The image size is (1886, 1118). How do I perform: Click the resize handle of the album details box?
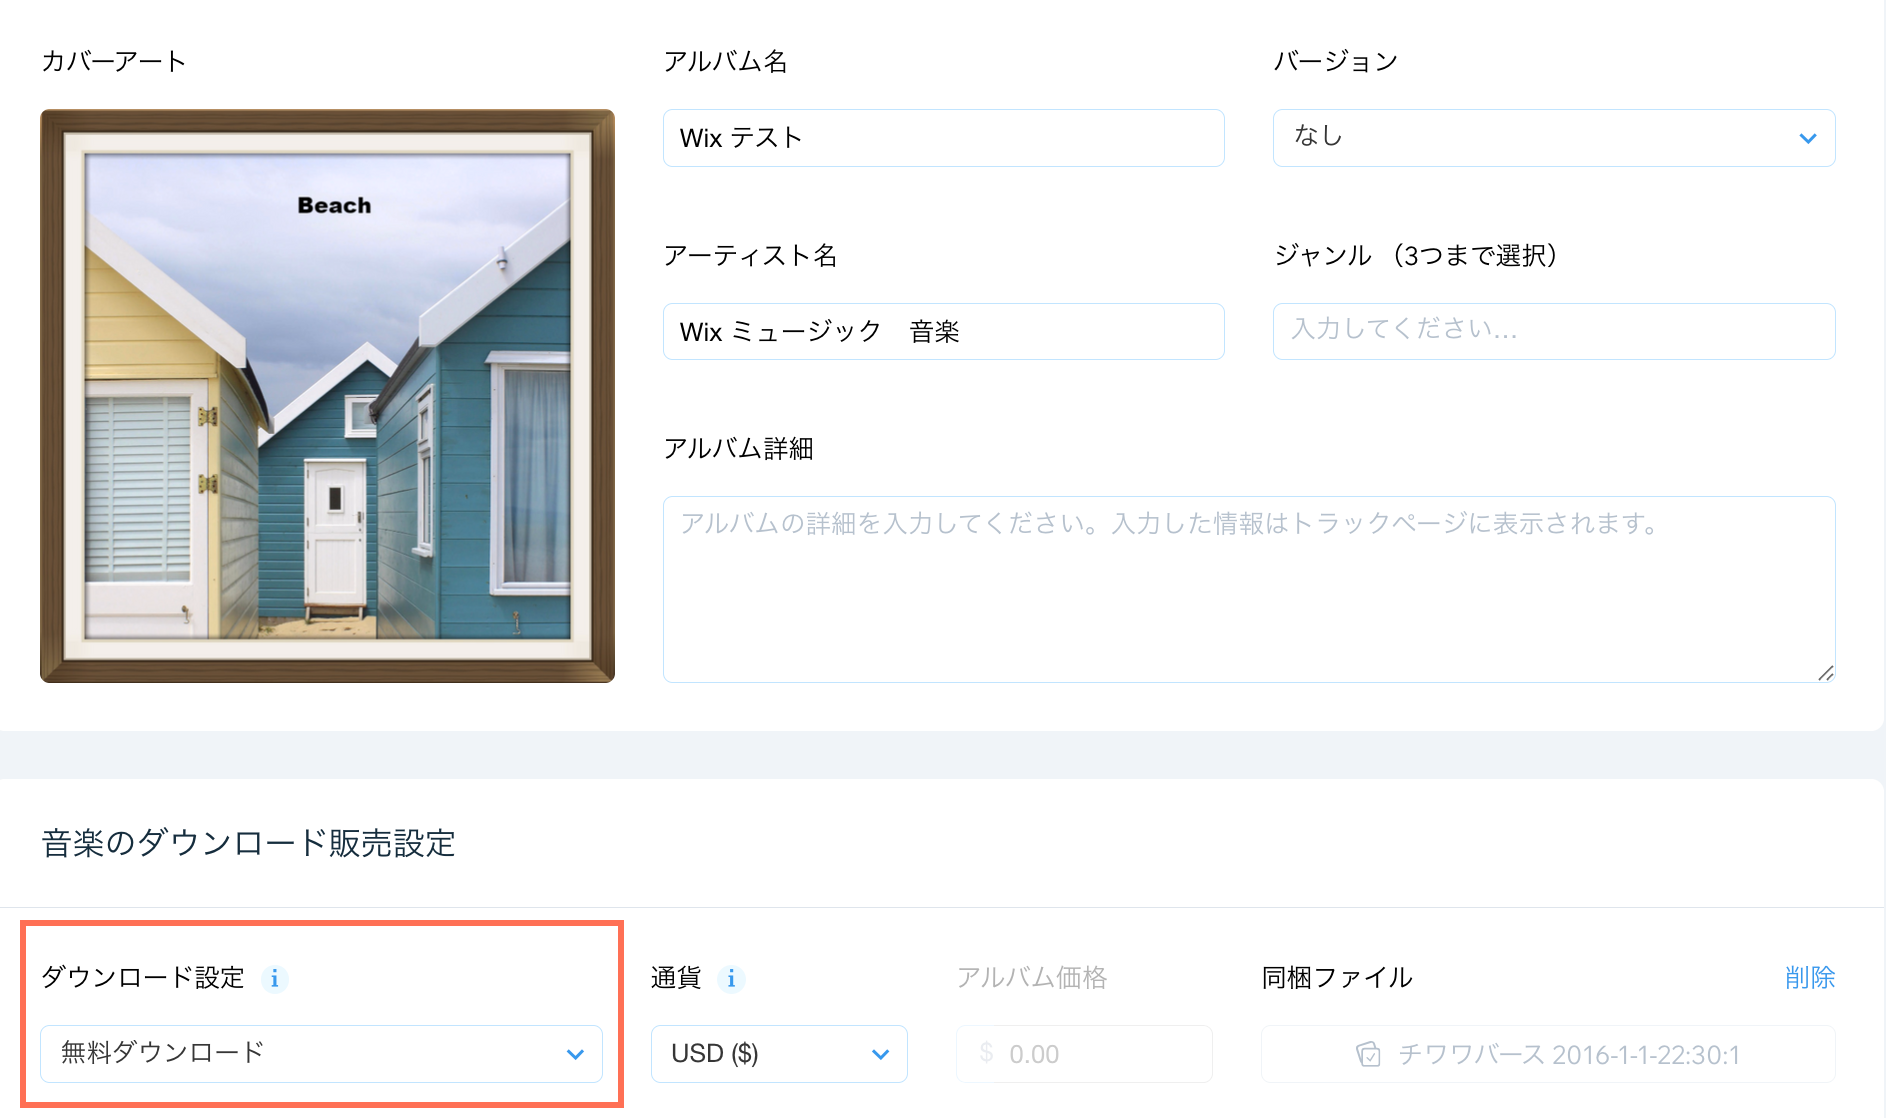point(1826,673)
